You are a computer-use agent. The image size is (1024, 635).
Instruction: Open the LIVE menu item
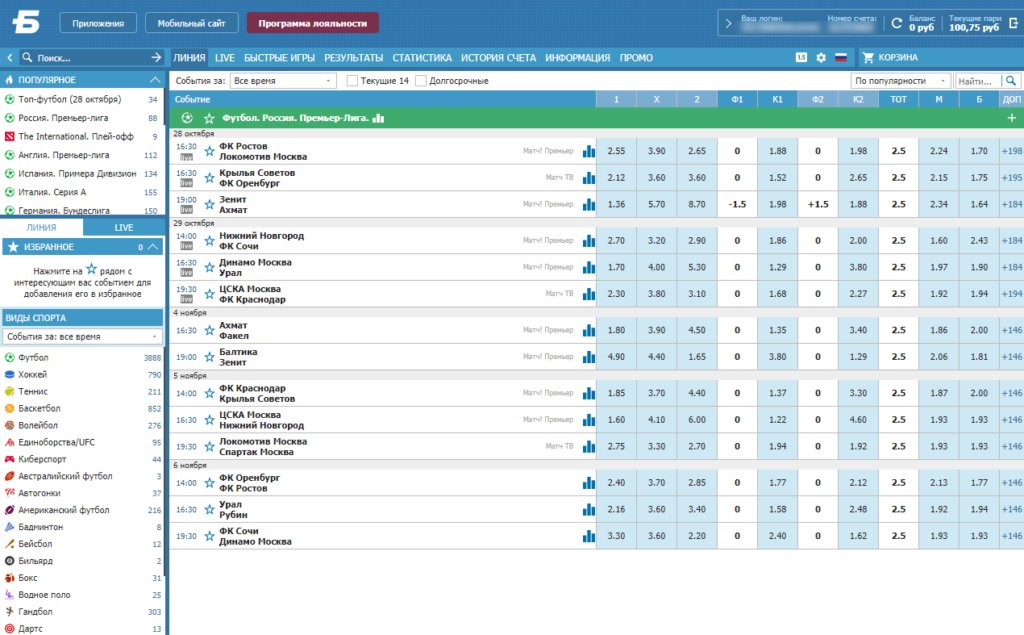point(225,57)
